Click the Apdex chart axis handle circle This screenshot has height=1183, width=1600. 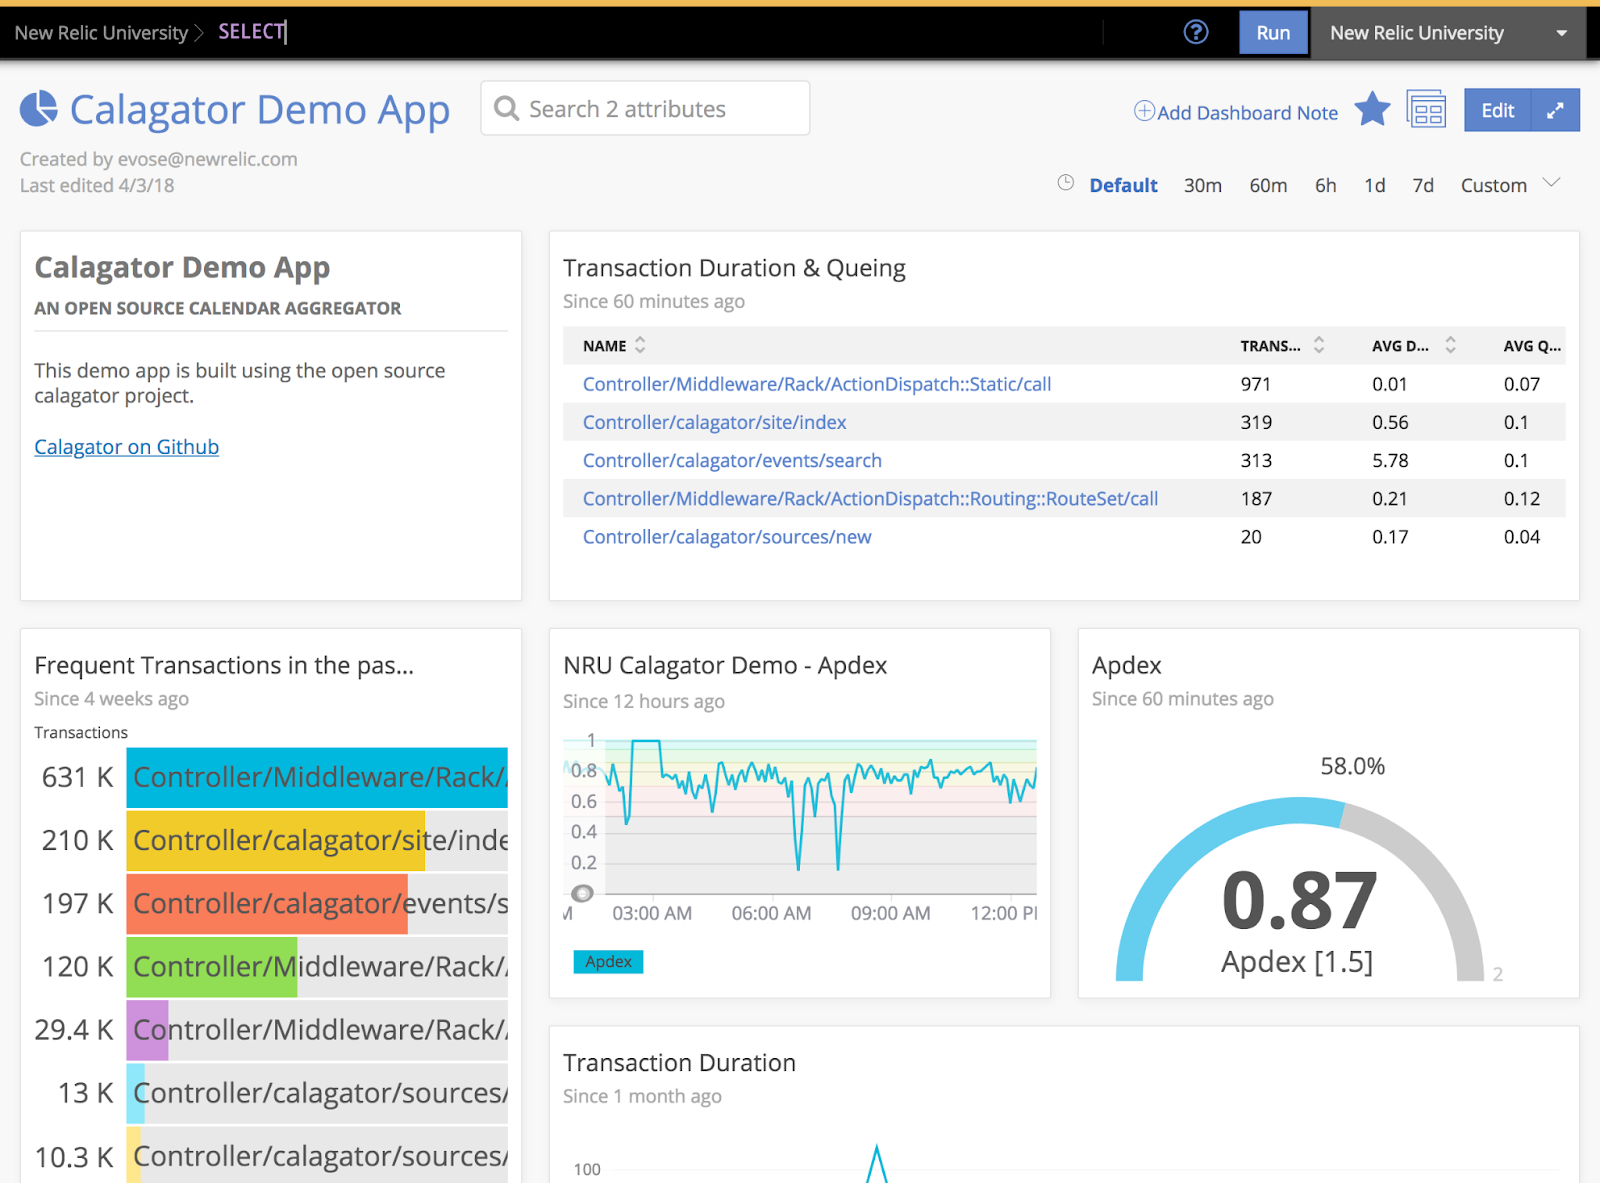click(582, 893)
